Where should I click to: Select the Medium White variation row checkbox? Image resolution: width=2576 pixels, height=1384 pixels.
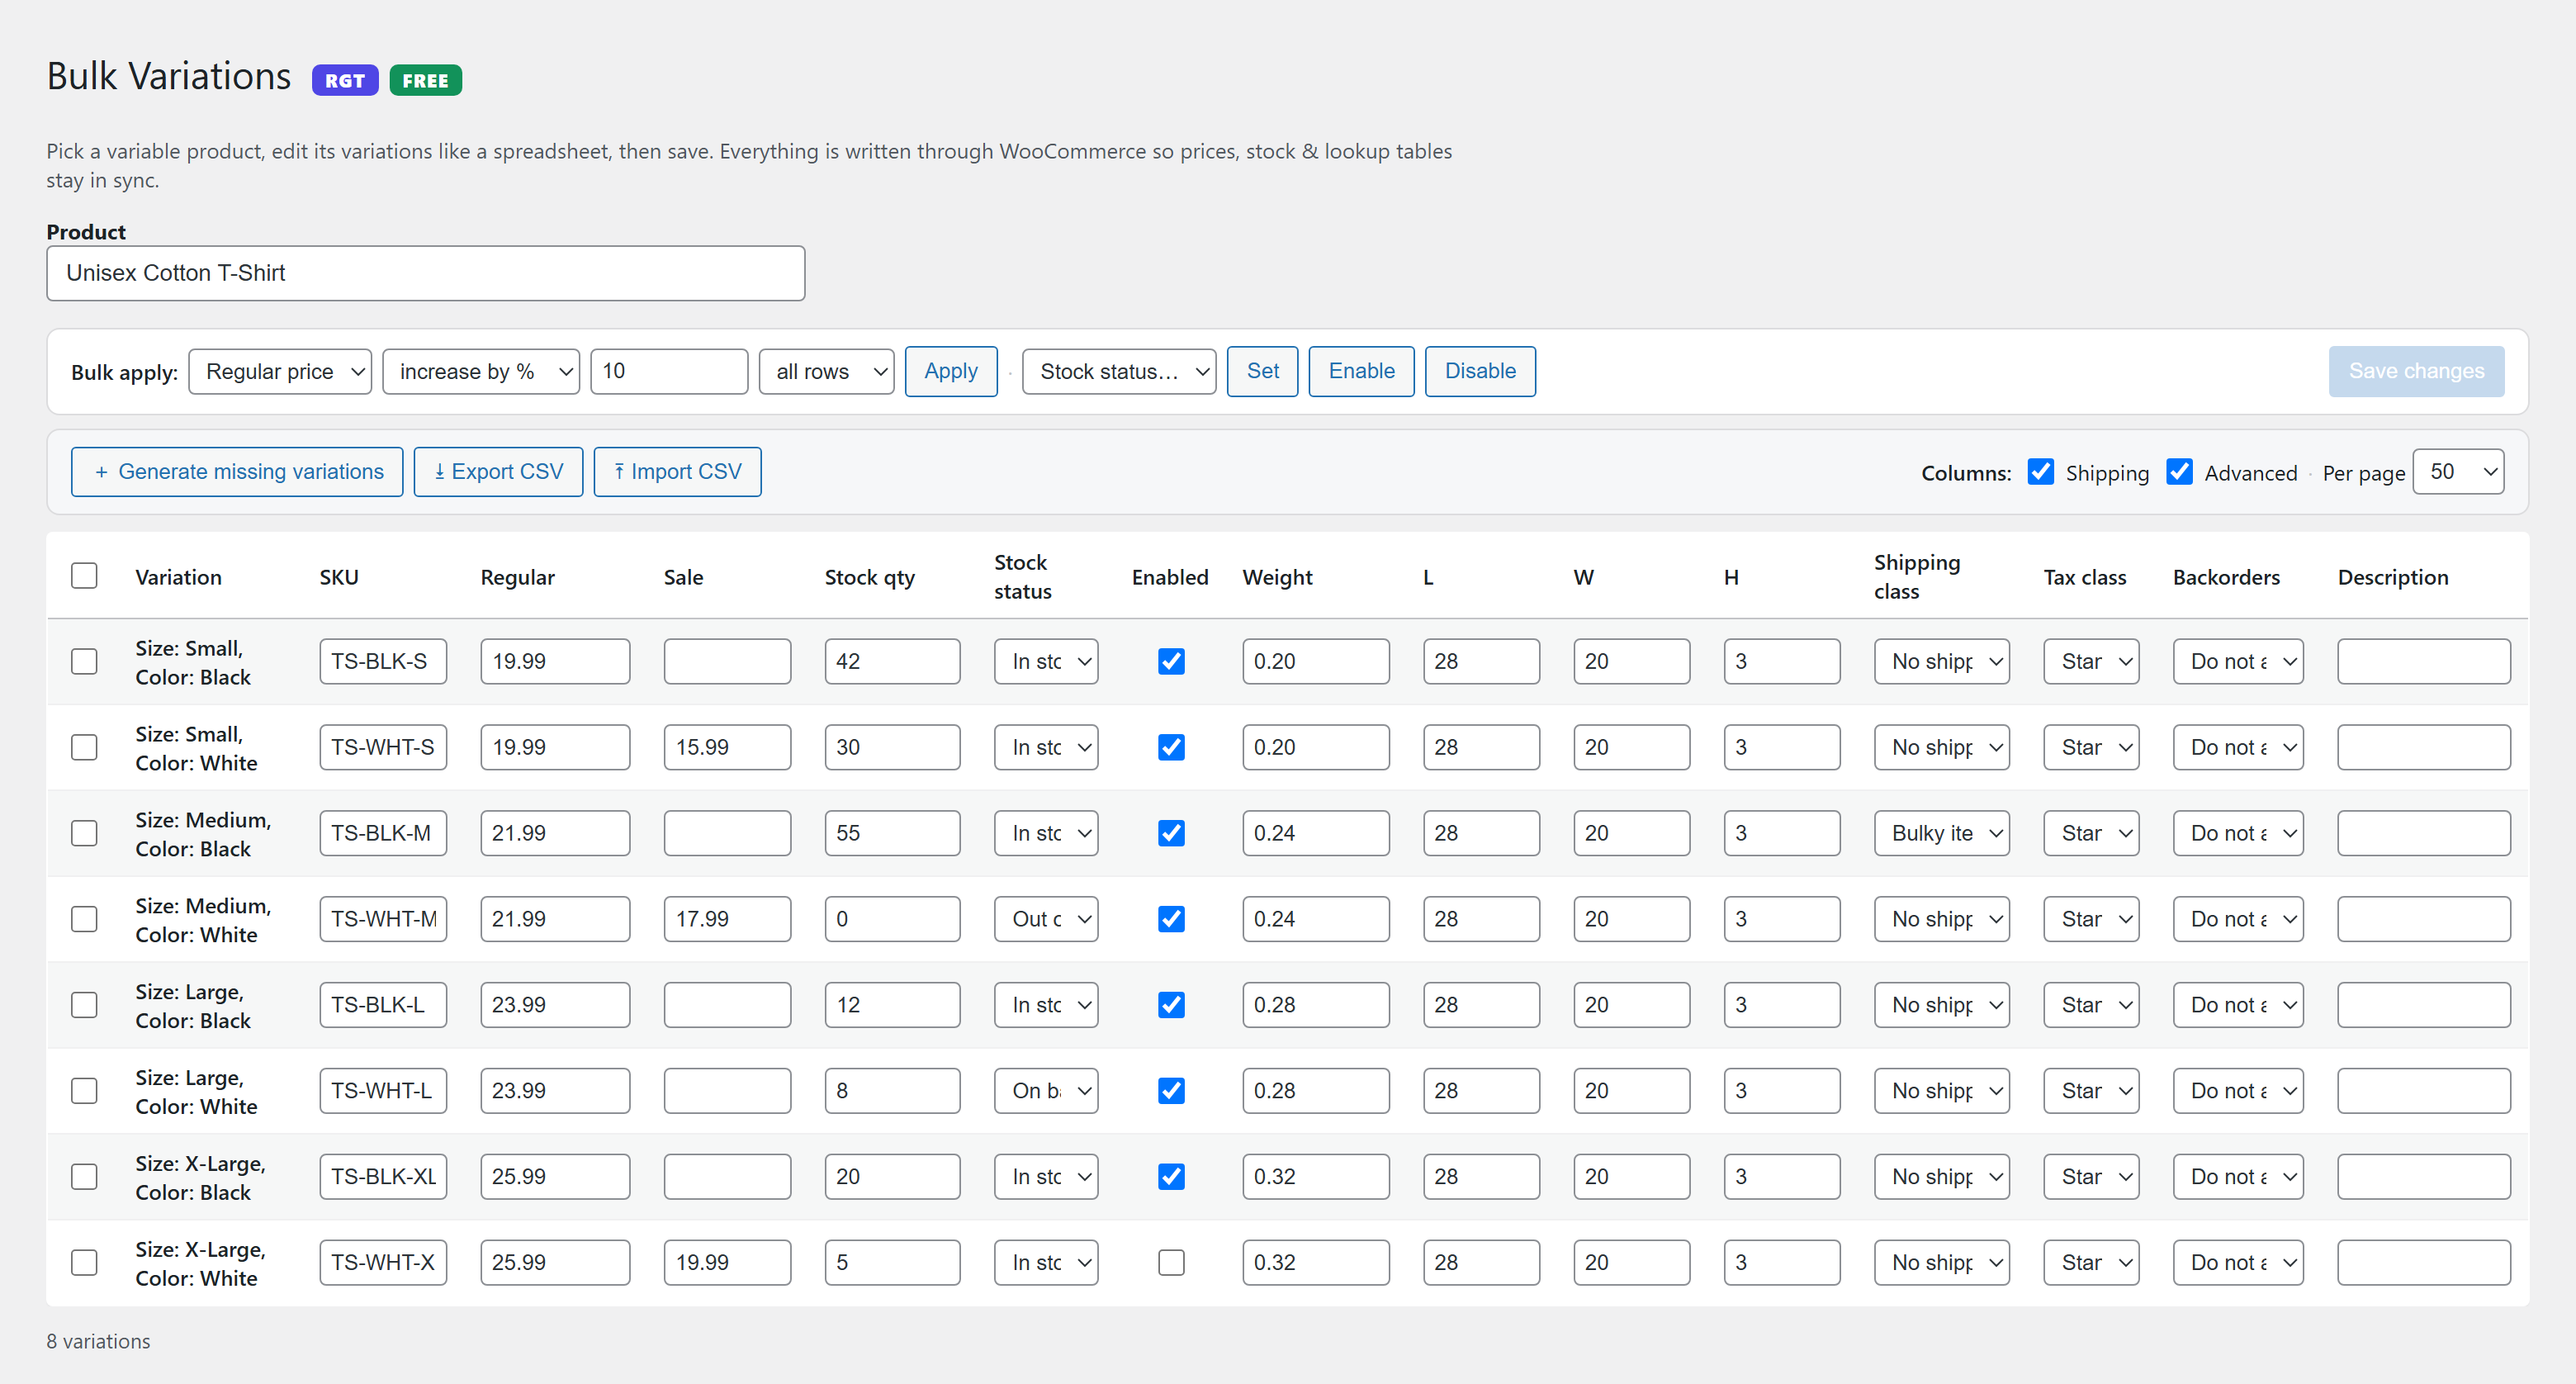[x=84, y=919]
